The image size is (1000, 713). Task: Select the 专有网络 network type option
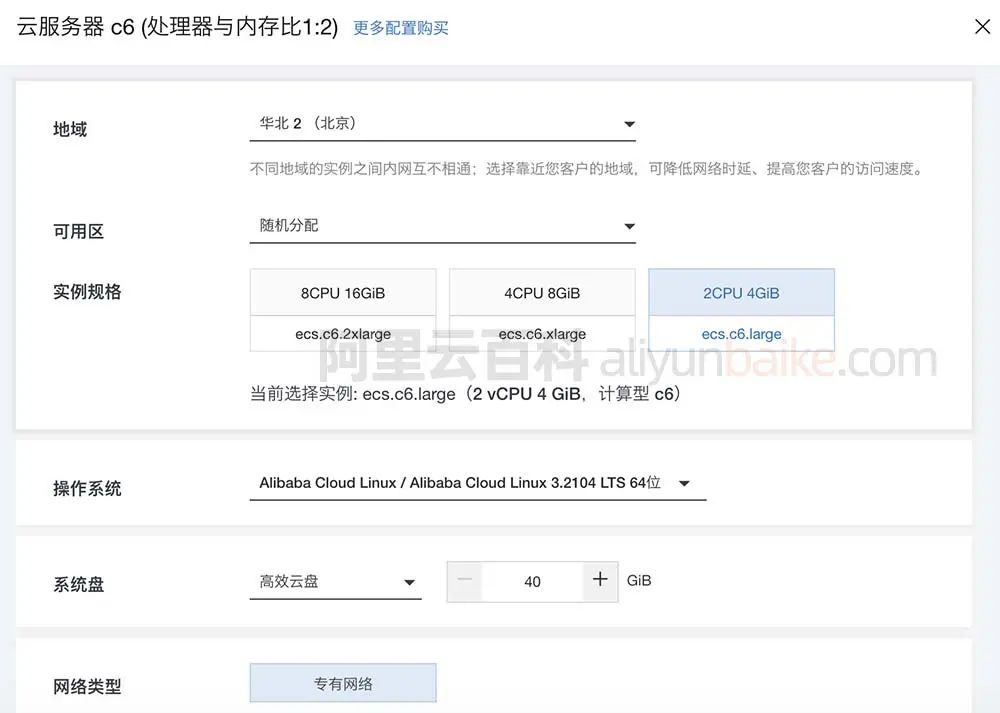tap(343, 682)
